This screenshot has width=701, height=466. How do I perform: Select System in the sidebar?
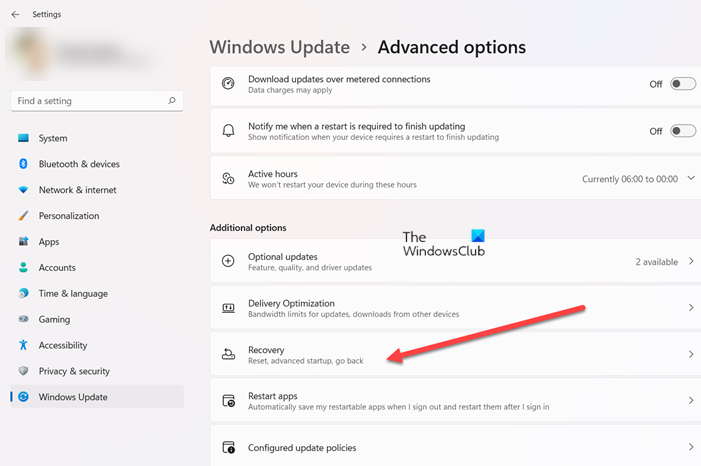pos(53,138)
